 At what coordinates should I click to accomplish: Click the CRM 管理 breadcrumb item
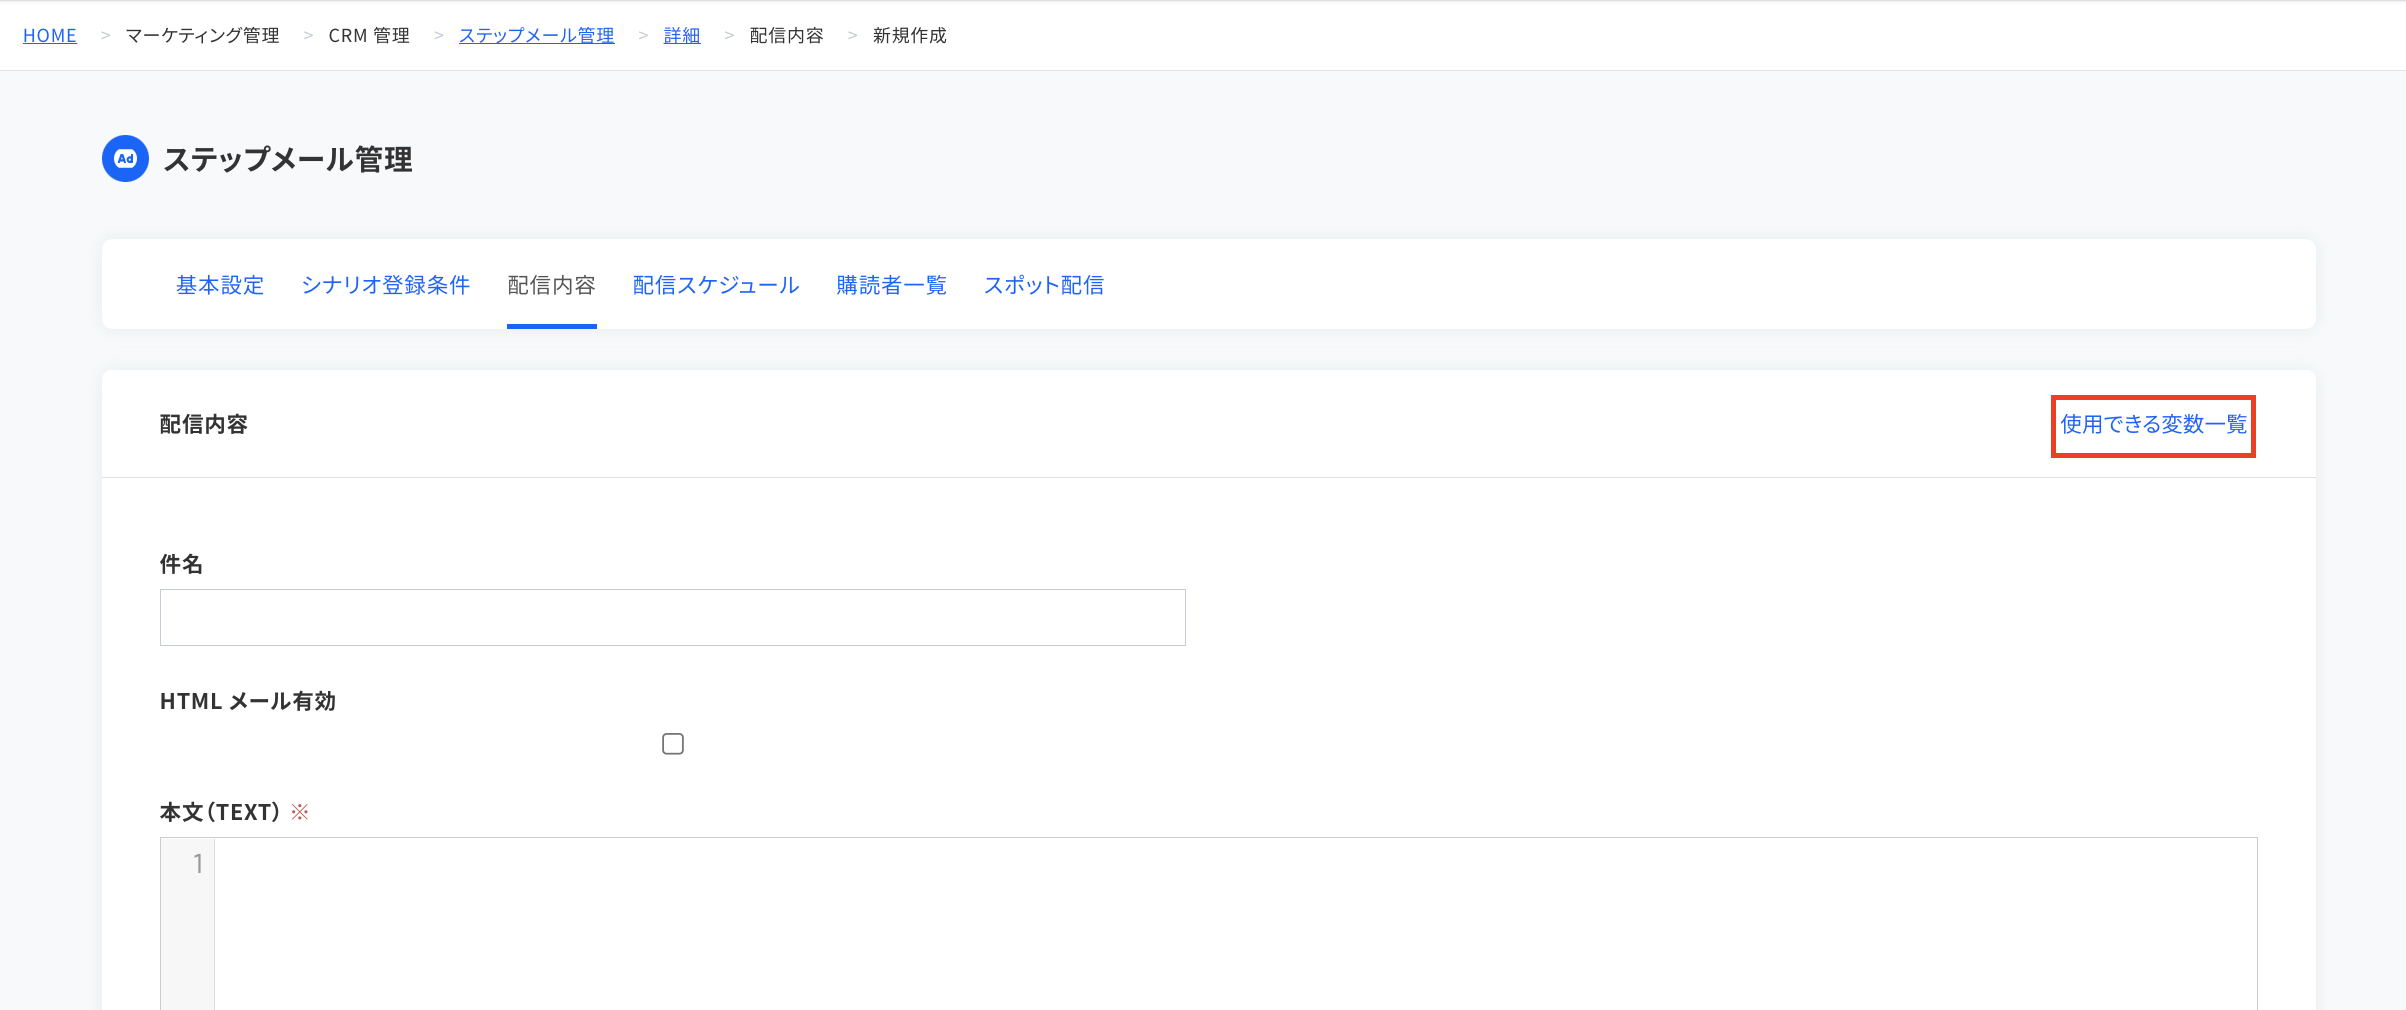pyautogui.click(x=369, y=36)
